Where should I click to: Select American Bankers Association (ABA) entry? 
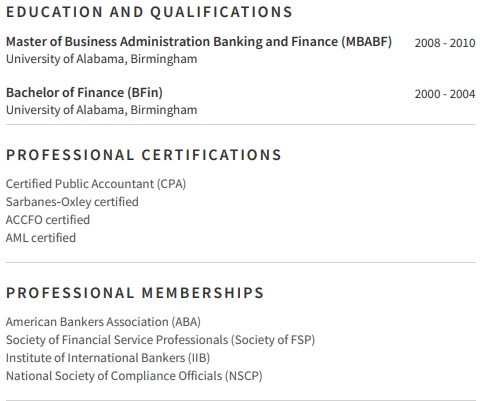(103, 322)
